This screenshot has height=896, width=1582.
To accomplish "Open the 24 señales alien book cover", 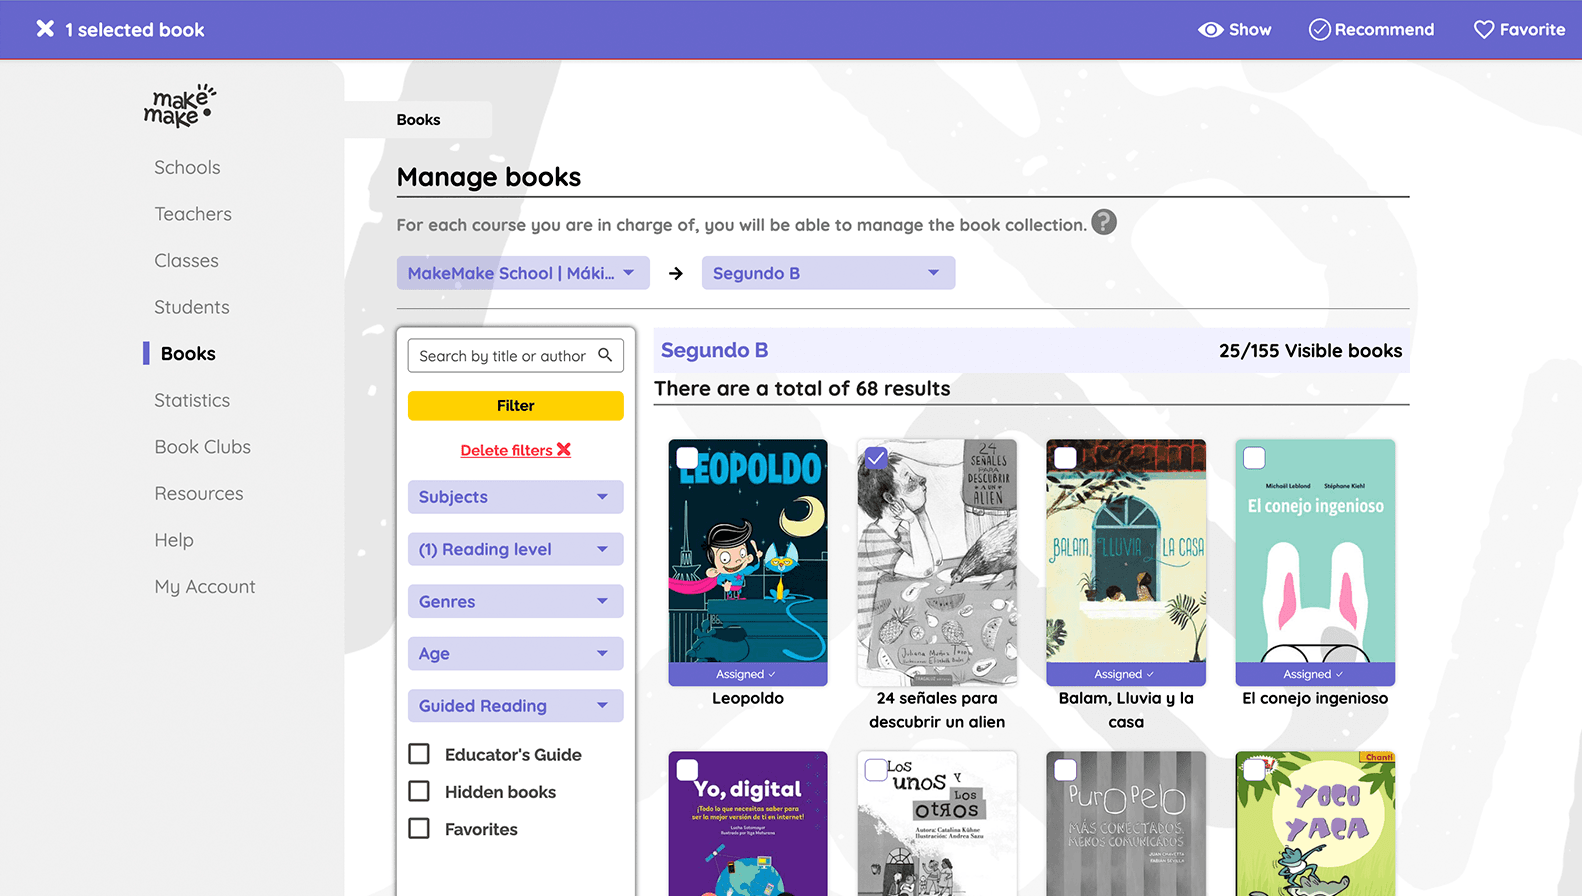I will (x=937, y=562).
